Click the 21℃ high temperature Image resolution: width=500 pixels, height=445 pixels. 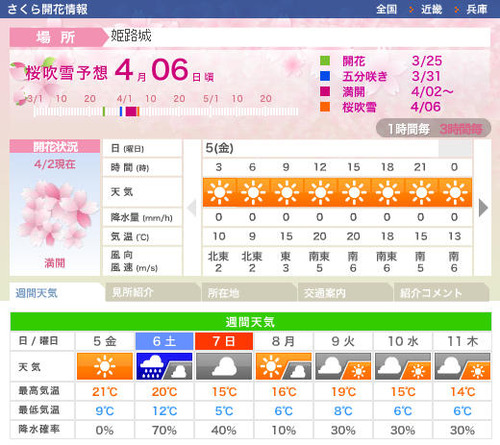105,391
